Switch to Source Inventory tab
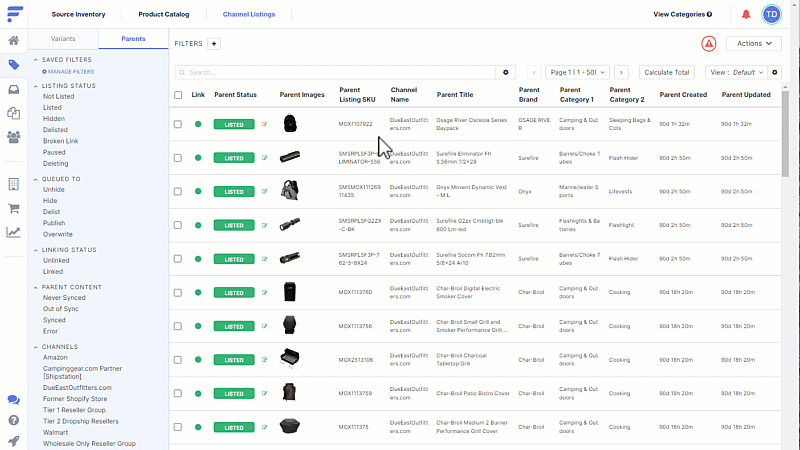The image size is (800, 450). (78, 14)
